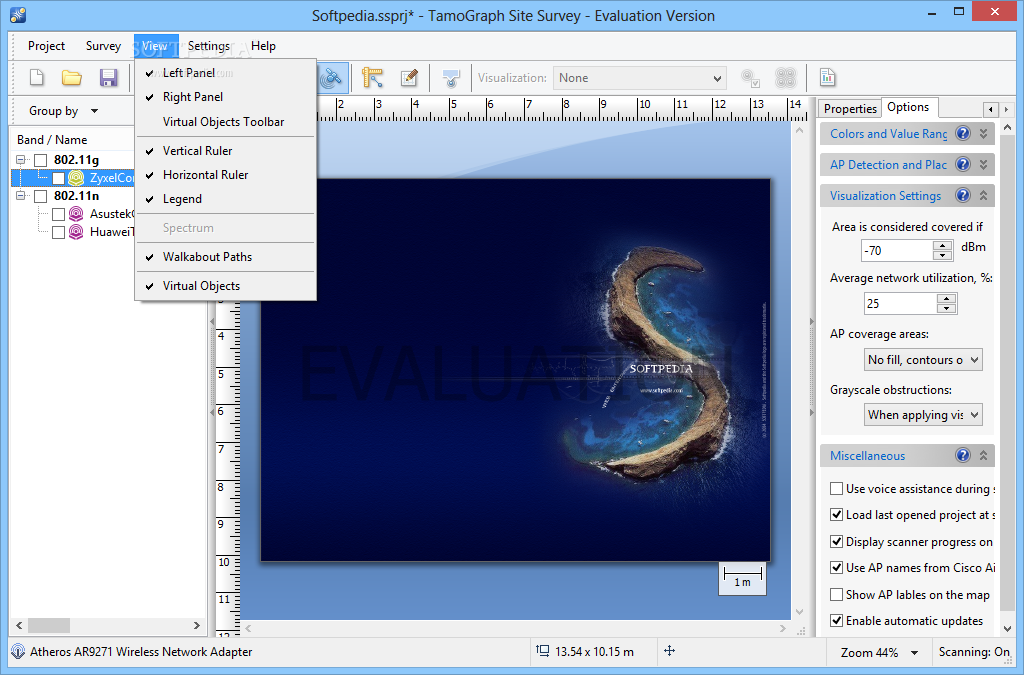
Task: Toggle Vertical Ruler in View menu
Action: coord(225,150)
